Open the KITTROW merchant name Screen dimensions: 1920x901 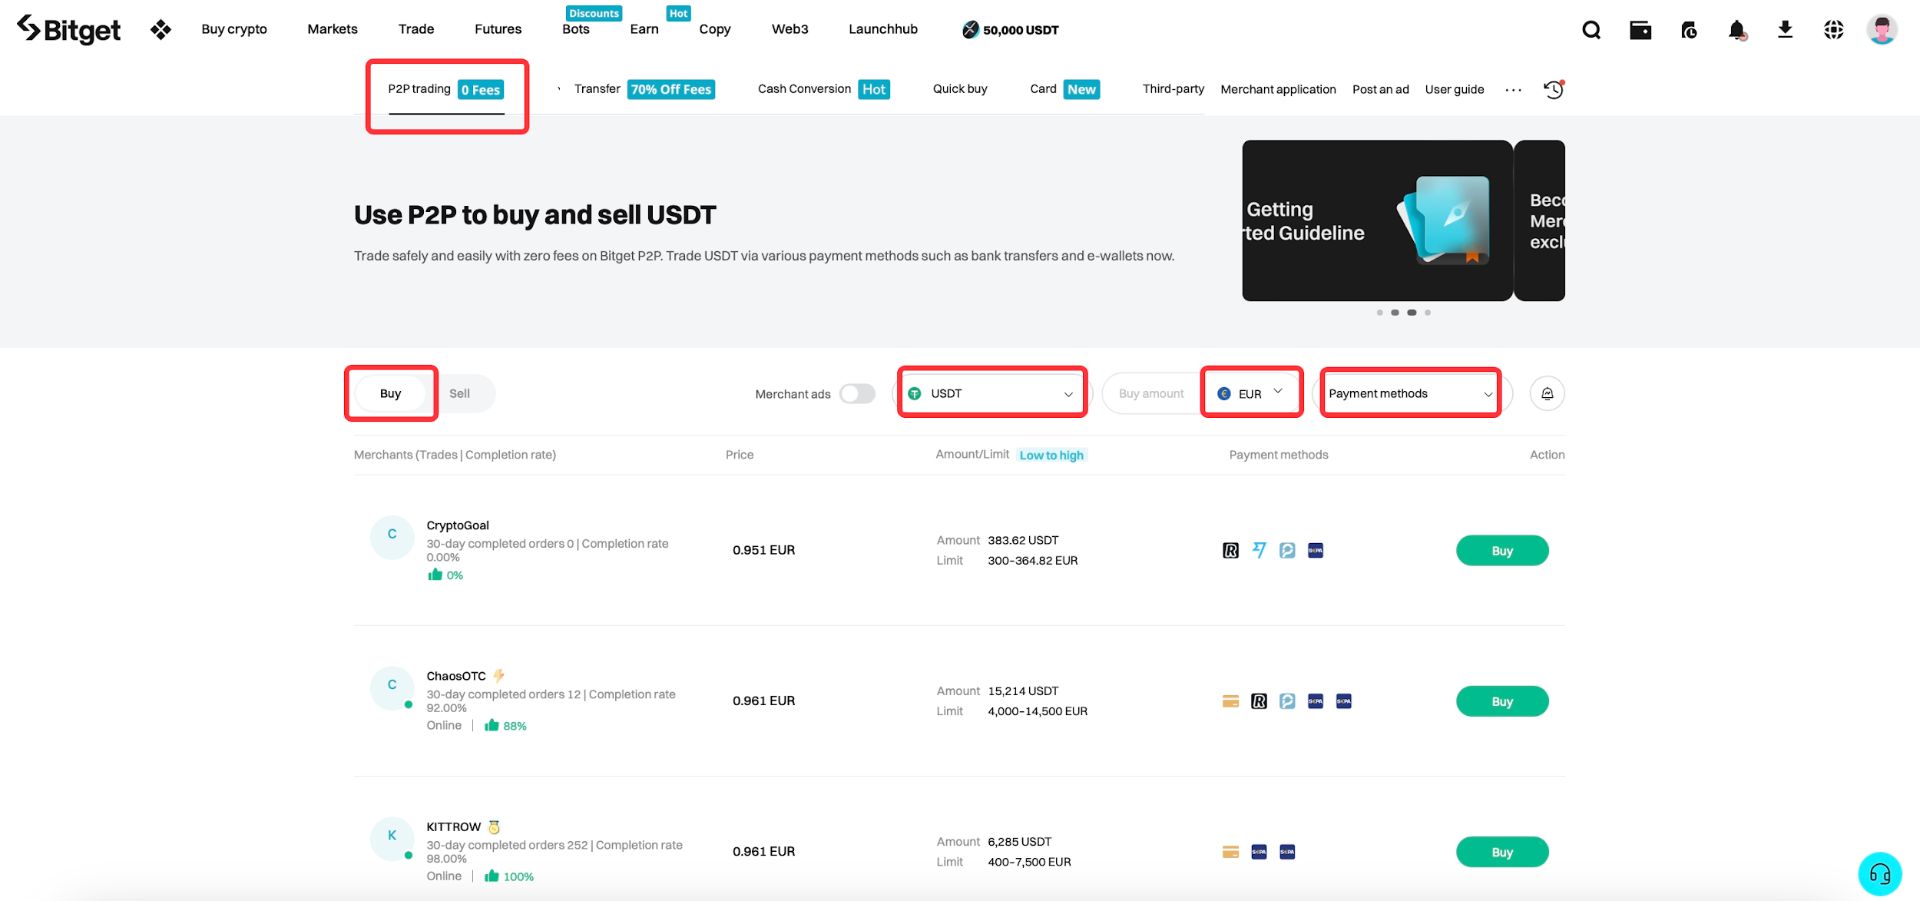click(454, 827)
